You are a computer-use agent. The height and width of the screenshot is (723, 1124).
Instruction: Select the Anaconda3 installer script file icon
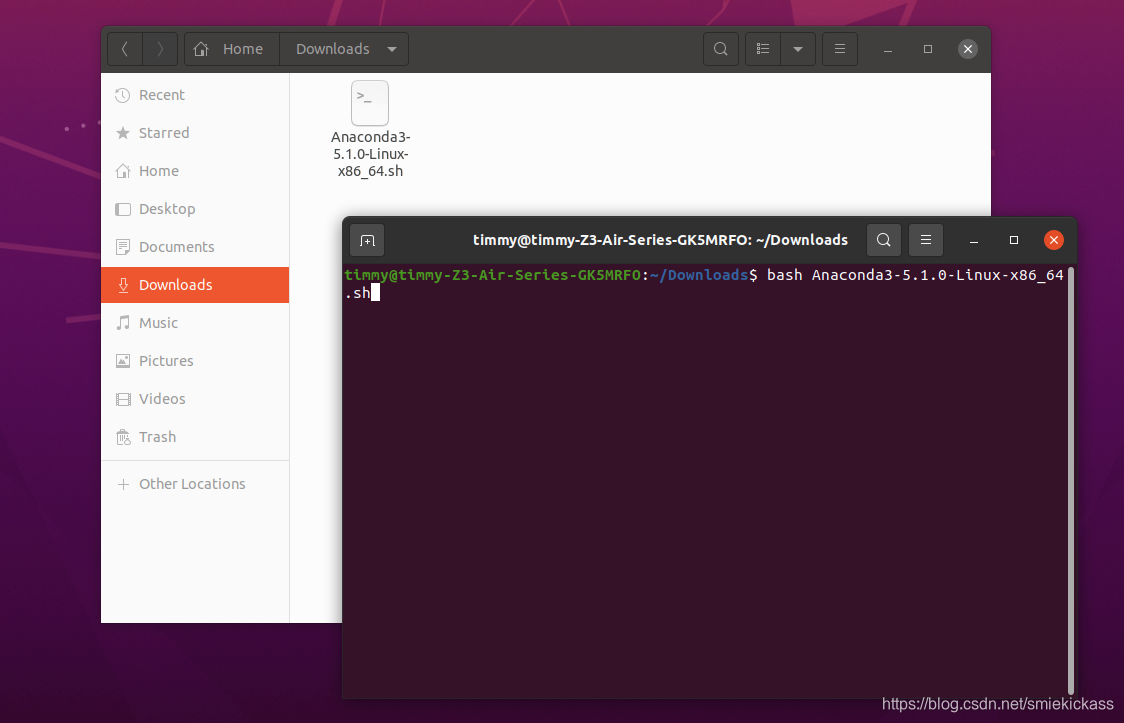[370, 103]
